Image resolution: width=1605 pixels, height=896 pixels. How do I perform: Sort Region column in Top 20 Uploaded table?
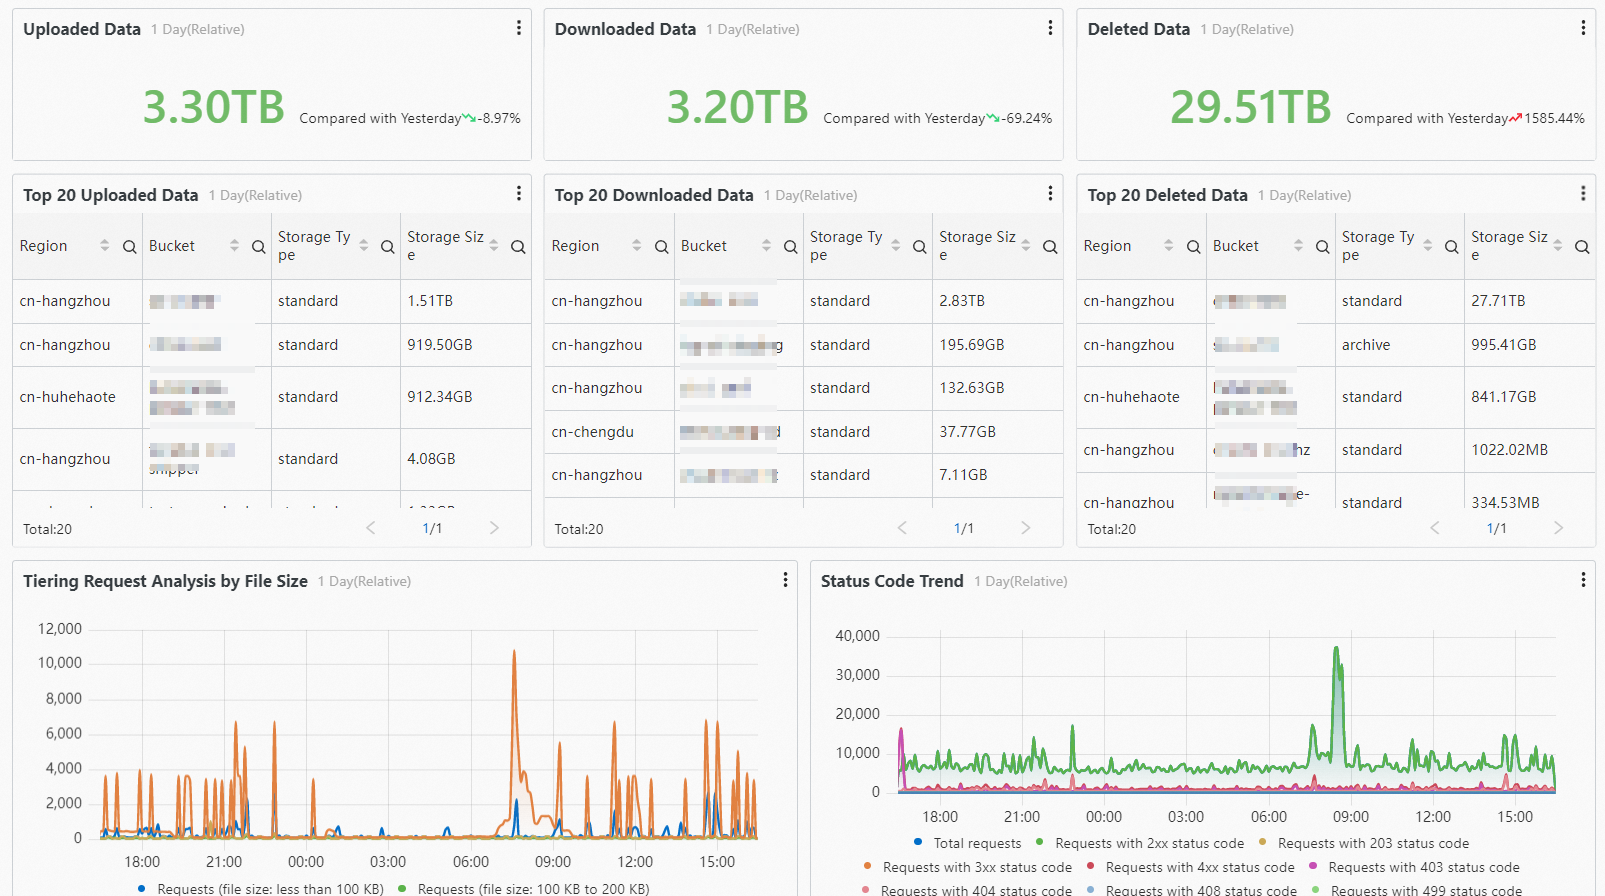(x=104, y=245)
